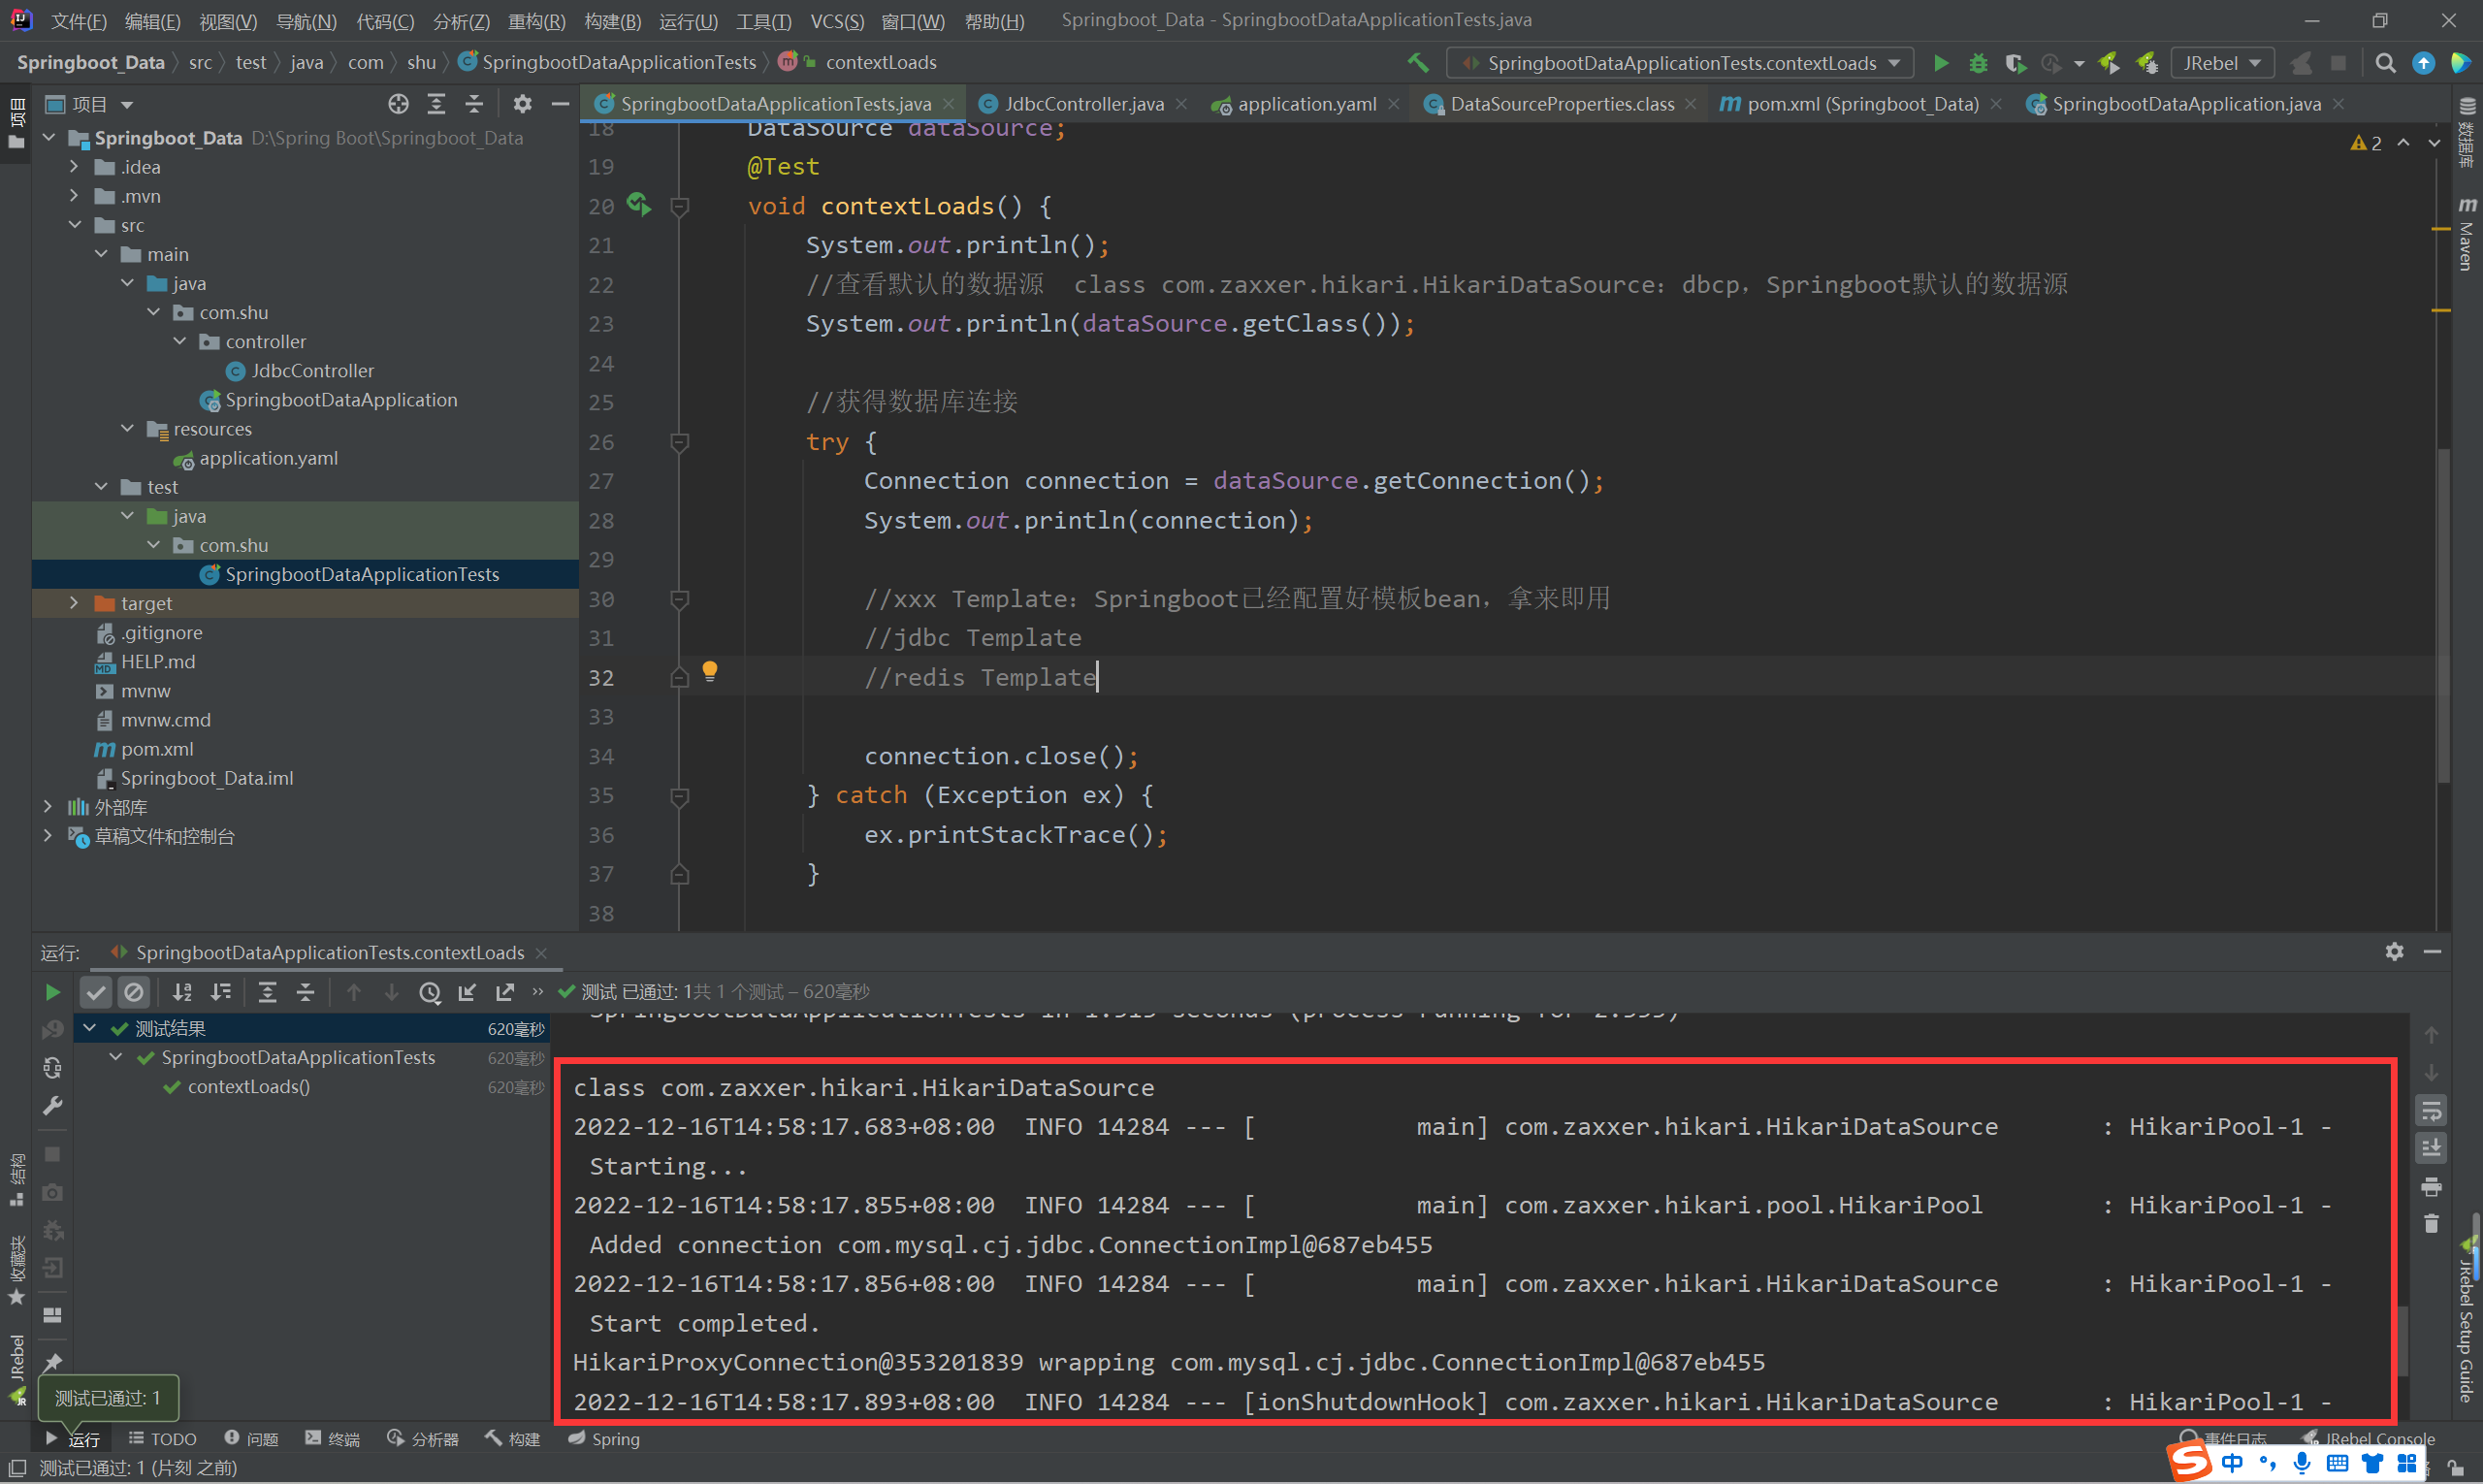Switch to the application.yaml editor tab
The width and height of the screenshot is (2483, 1484).
click(x=1306, y=104)
